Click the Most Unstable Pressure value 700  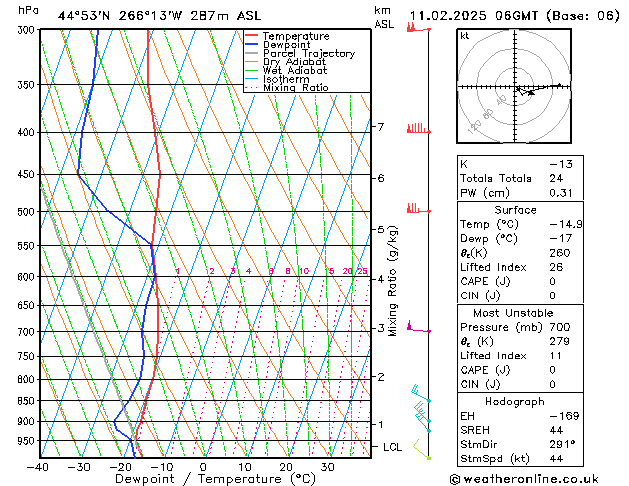[560, 327]
